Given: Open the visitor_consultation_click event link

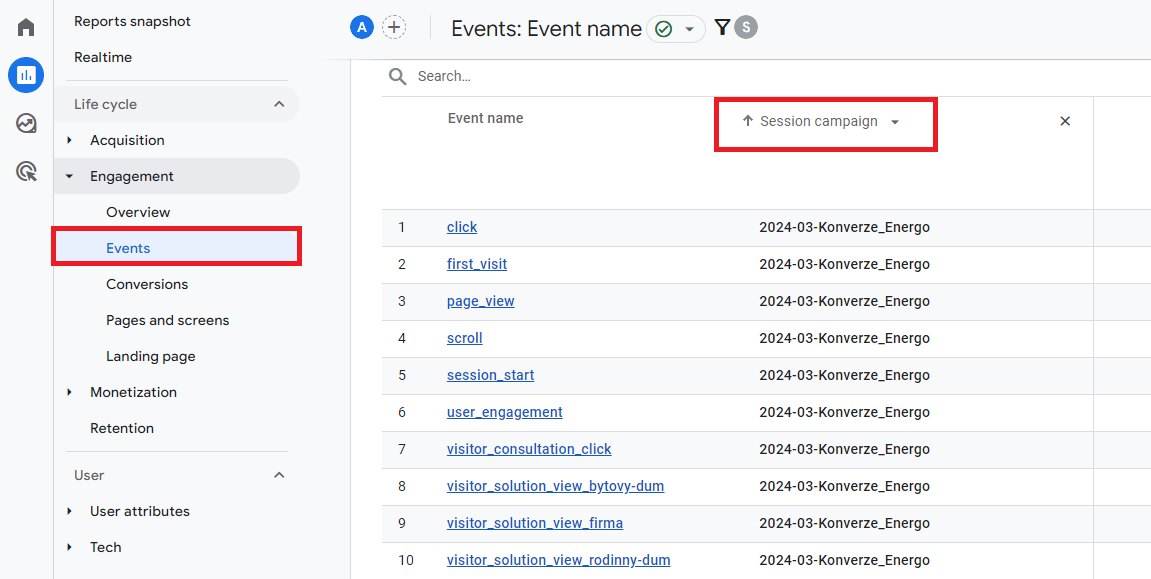Looking at the screenshot, I should point(529,449).
